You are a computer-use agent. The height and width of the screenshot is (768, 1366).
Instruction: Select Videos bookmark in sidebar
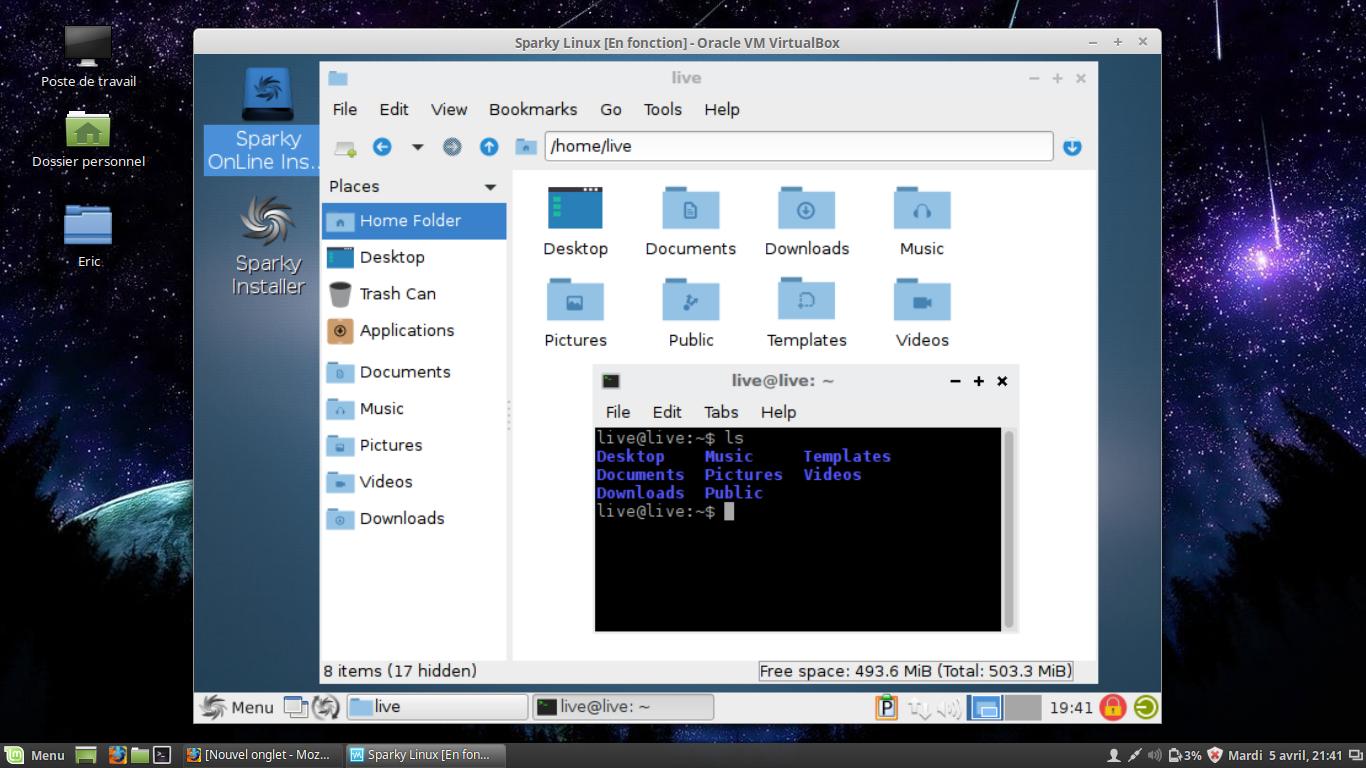414,482
